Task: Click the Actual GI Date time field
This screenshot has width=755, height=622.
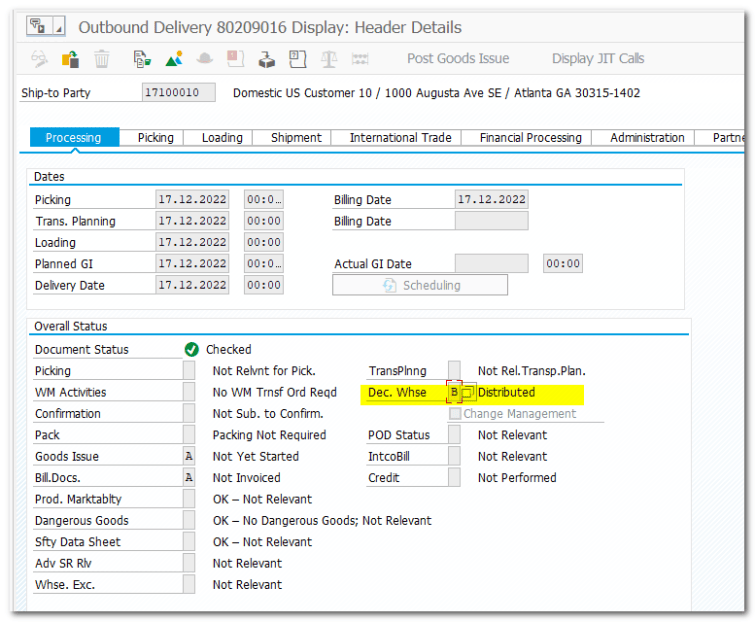Action: pos(563,264)
